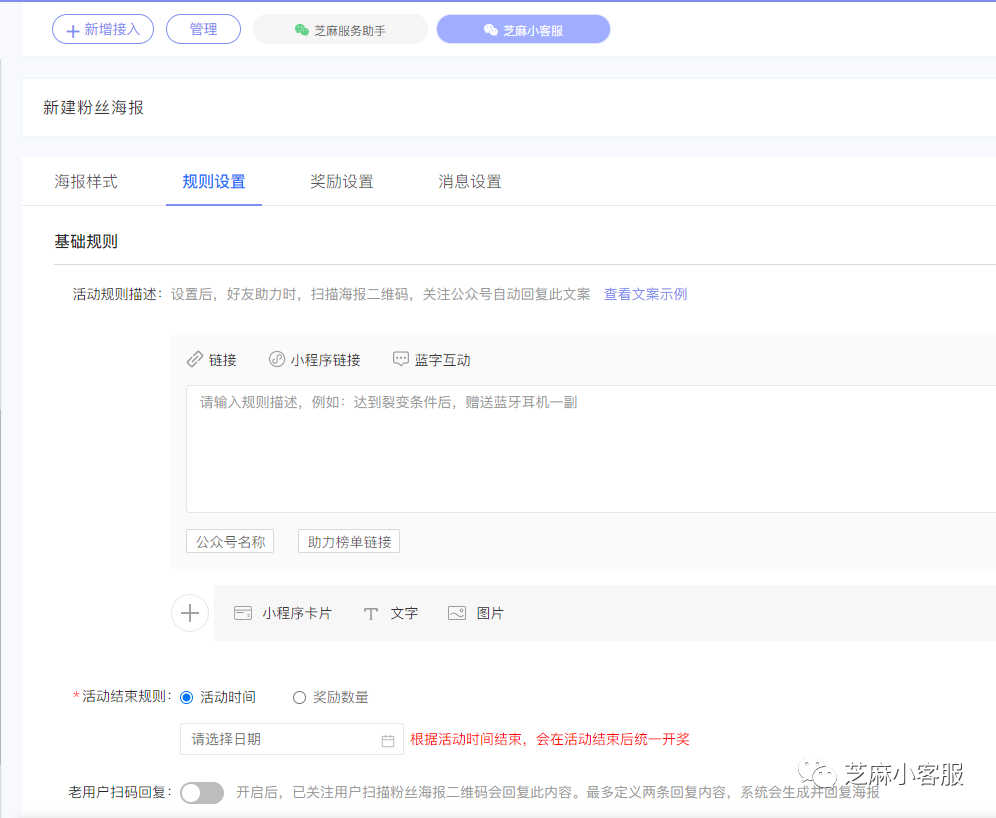Click the 蓝字互动 speech bubble icon
Image resolution: width=996 pixels, height=818 pixels.
[401, 359]
